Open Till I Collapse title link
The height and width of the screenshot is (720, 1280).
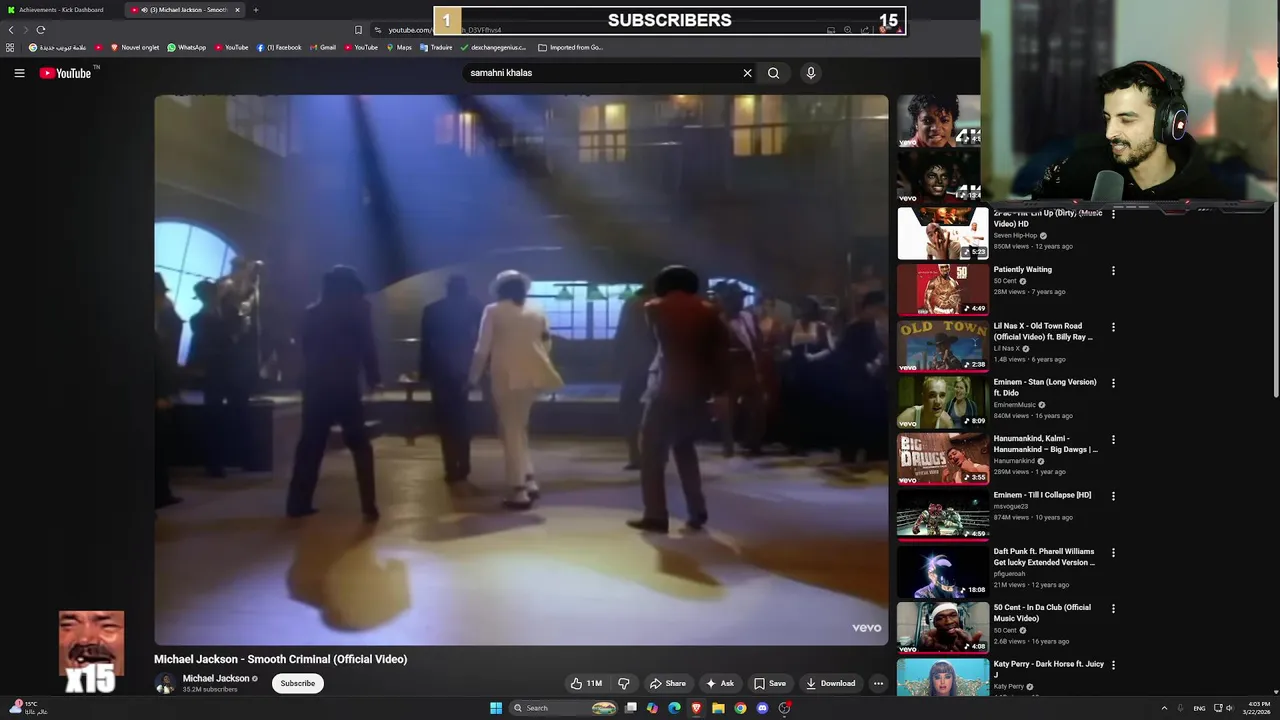click(x=1042, y=495)
